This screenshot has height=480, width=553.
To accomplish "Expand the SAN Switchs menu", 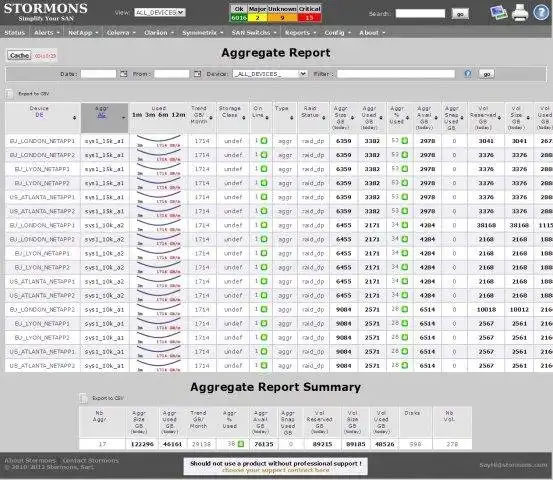I will click(254, 33).
